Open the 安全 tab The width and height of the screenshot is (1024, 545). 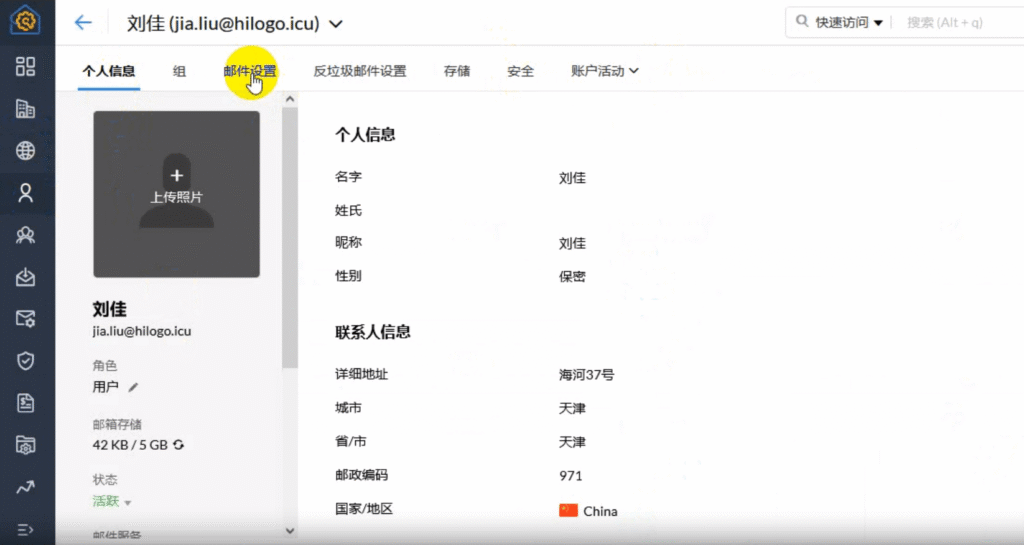[x=520, y=71]
